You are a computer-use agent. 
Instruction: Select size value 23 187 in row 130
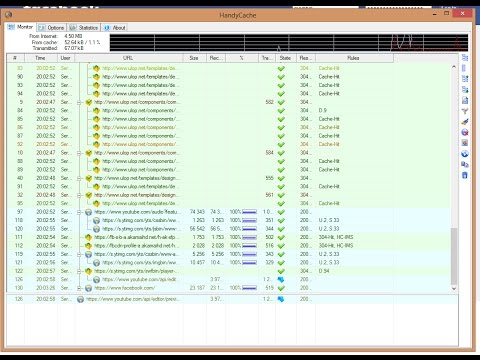coord(197,288)
